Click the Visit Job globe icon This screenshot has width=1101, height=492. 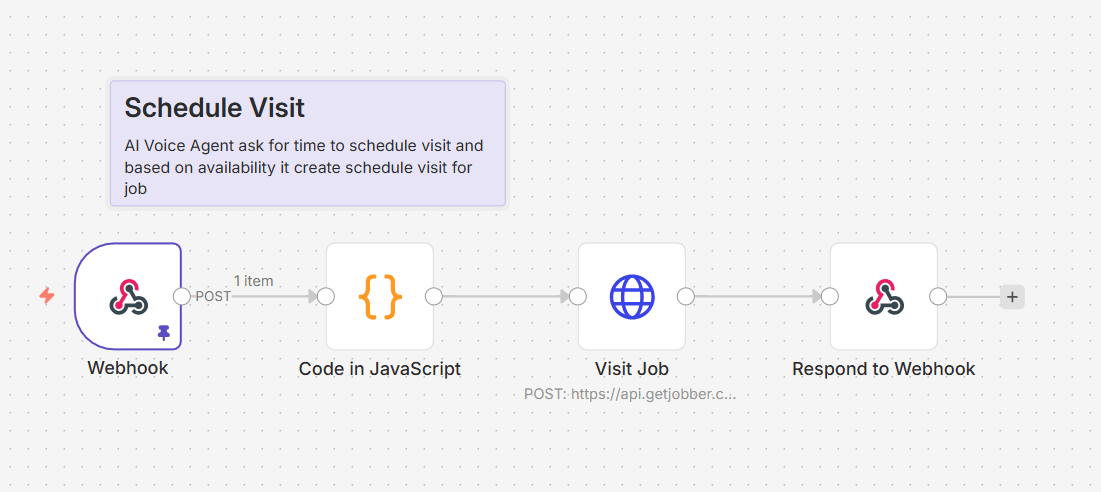(x=632, y=297)
